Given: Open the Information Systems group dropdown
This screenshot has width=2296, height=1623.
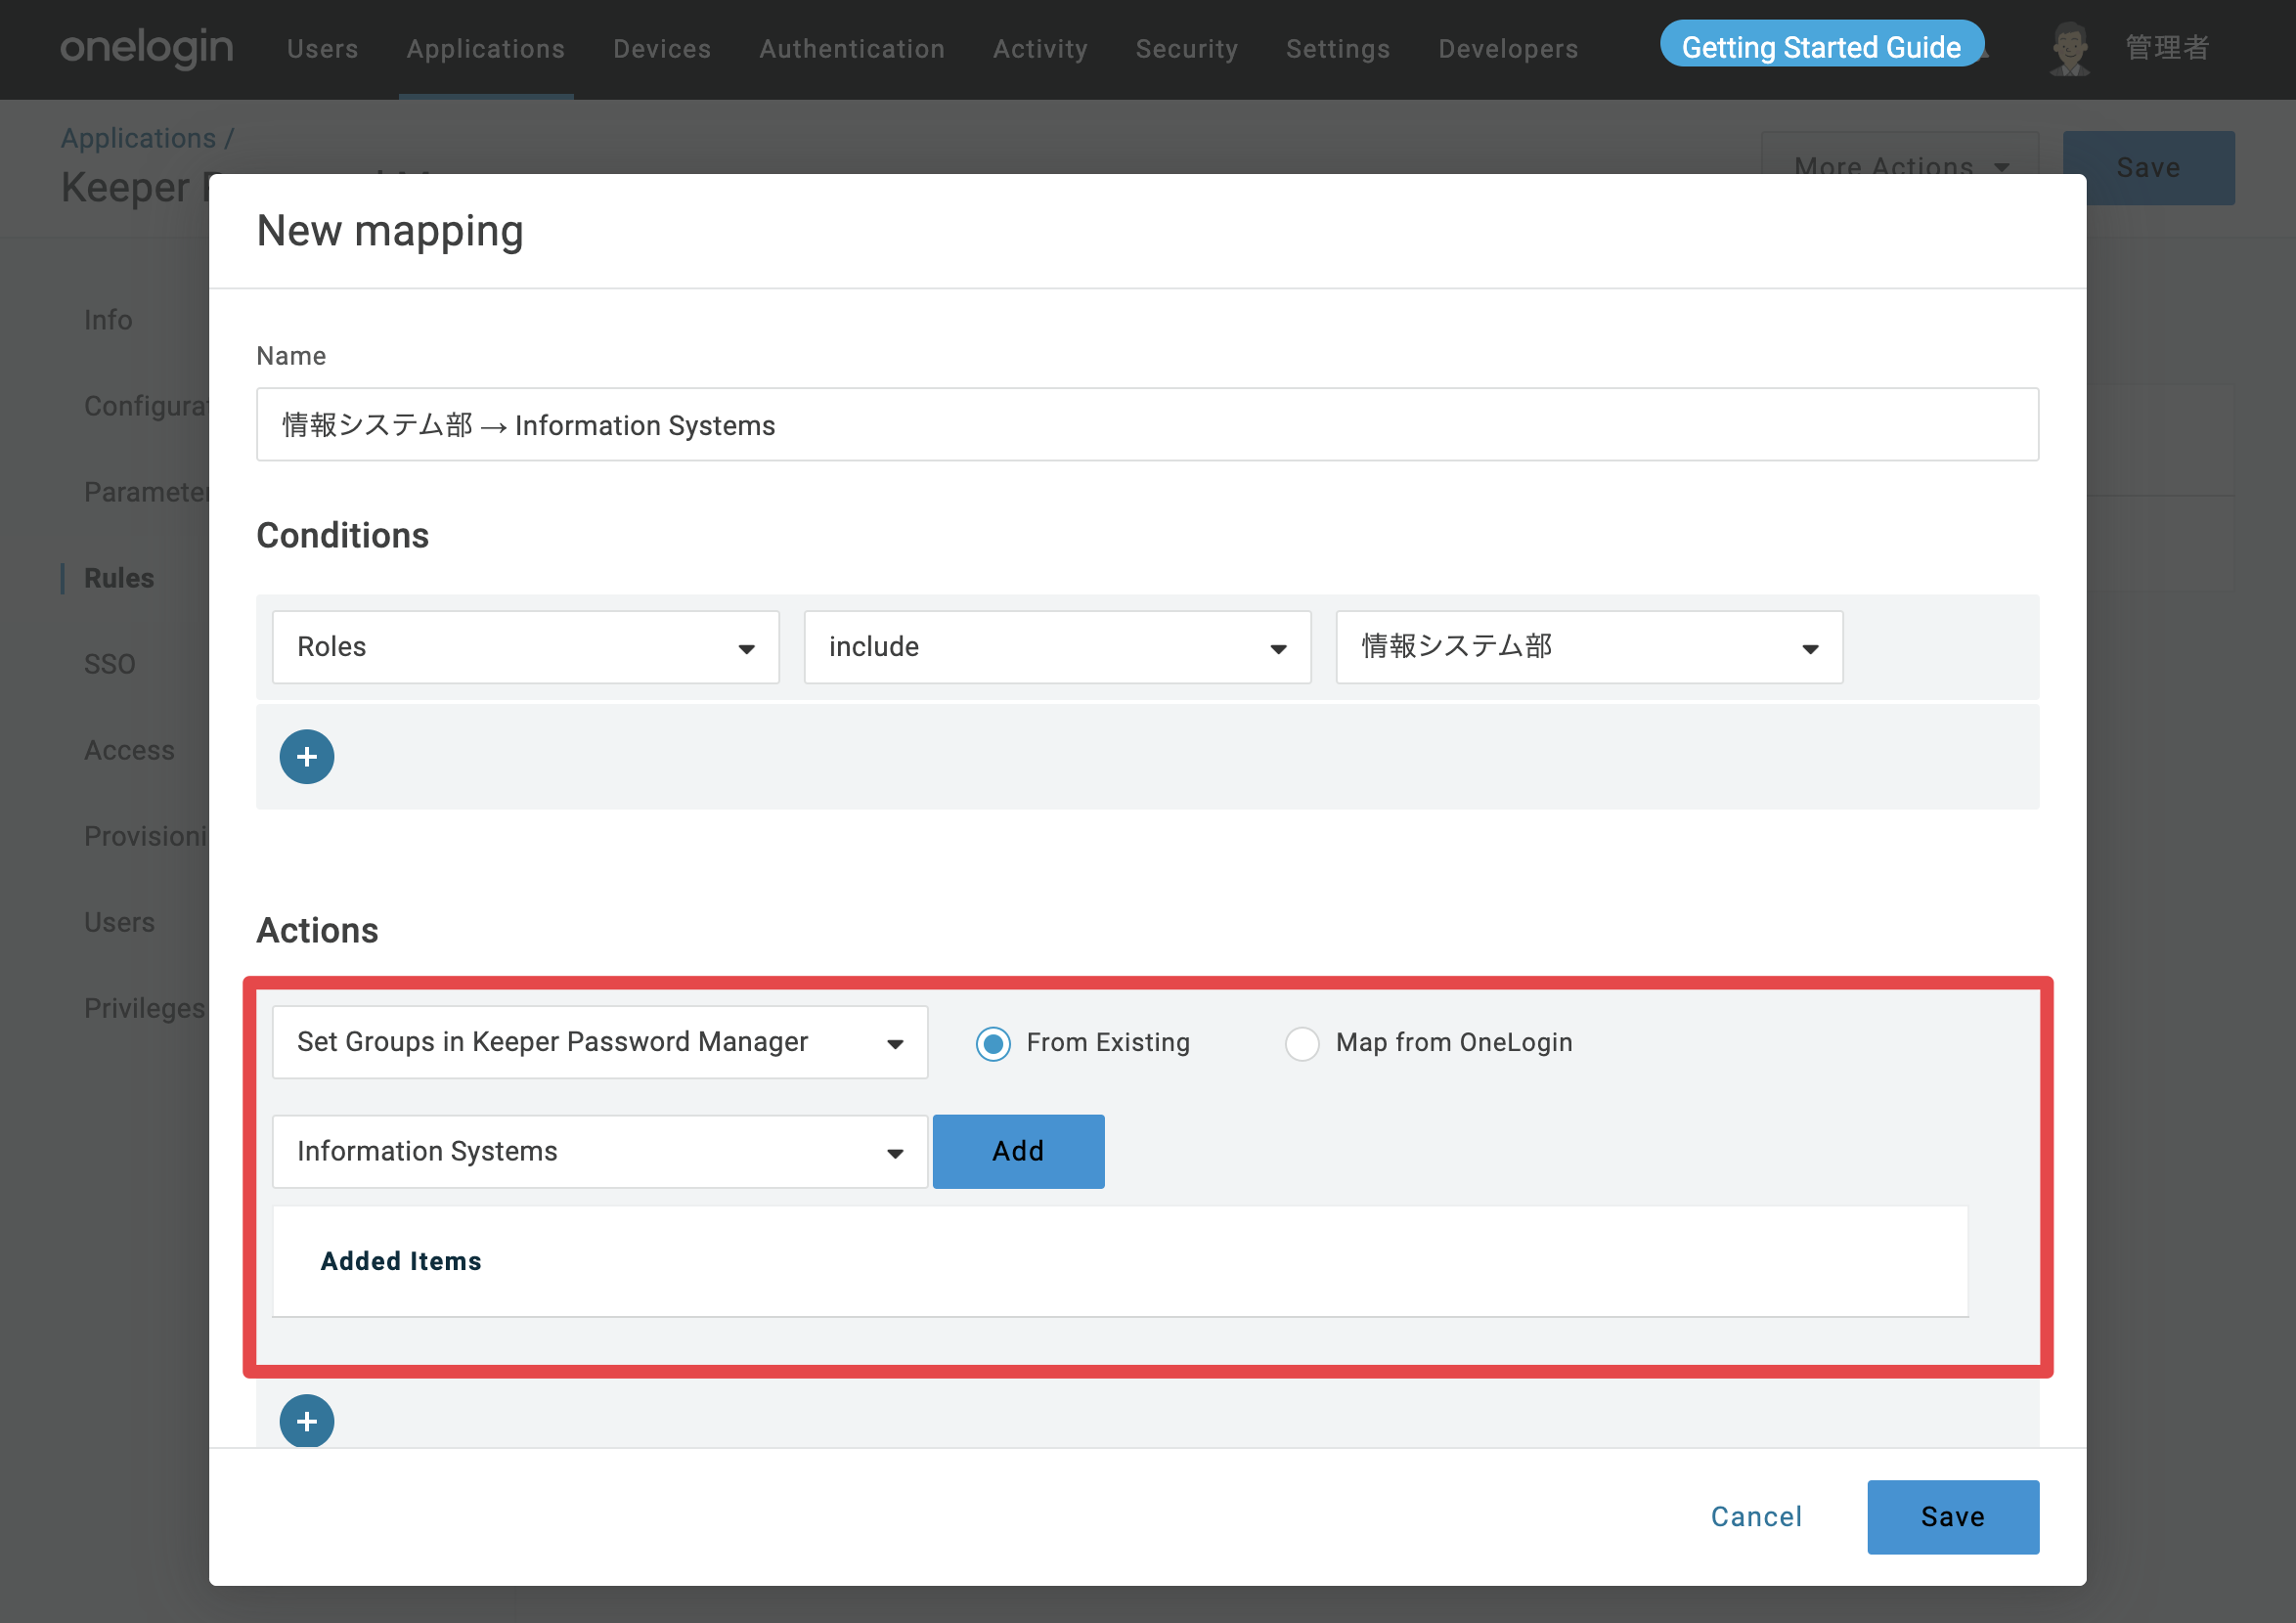Looking at the screenshot, I should [x=600, y=1152].
